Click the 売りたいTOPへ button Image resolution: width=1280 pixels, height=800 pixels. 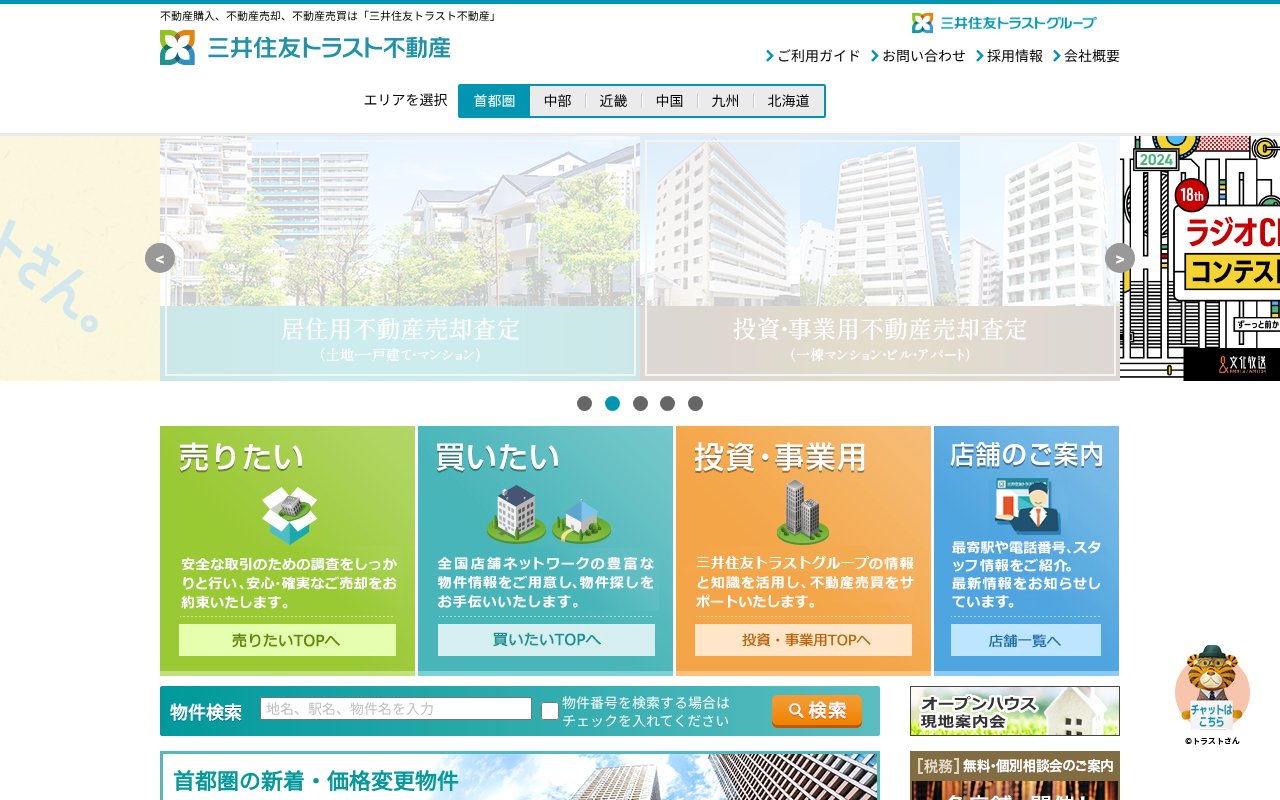tap(287, 640)
